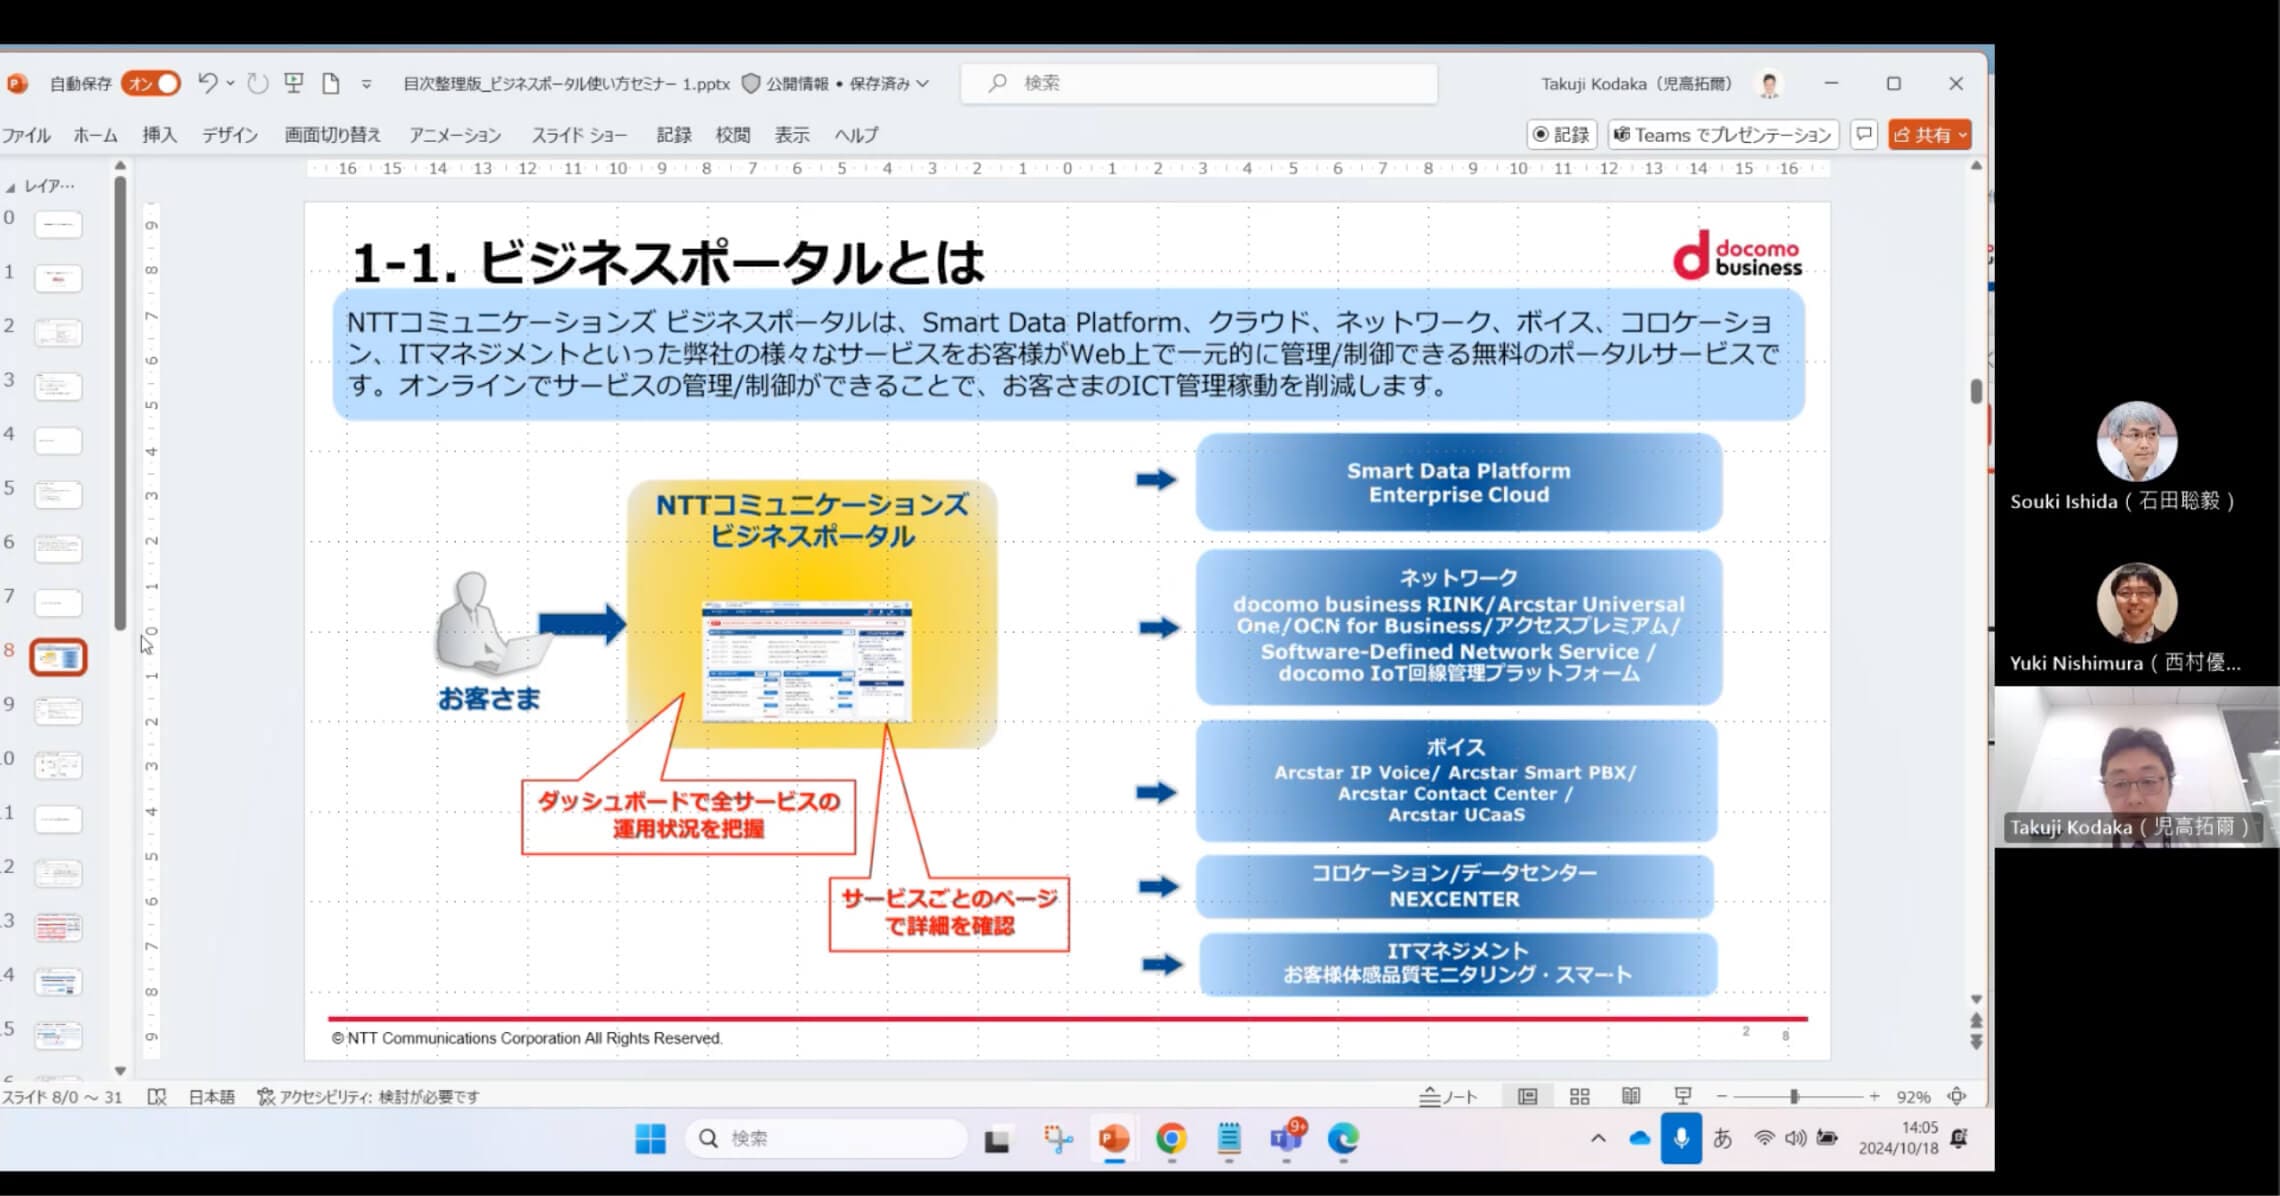Image resolution: width=2280 pixels, height=1196 pixels.
Task: Click the New file icon in quick access
Action: click(331, 84)
